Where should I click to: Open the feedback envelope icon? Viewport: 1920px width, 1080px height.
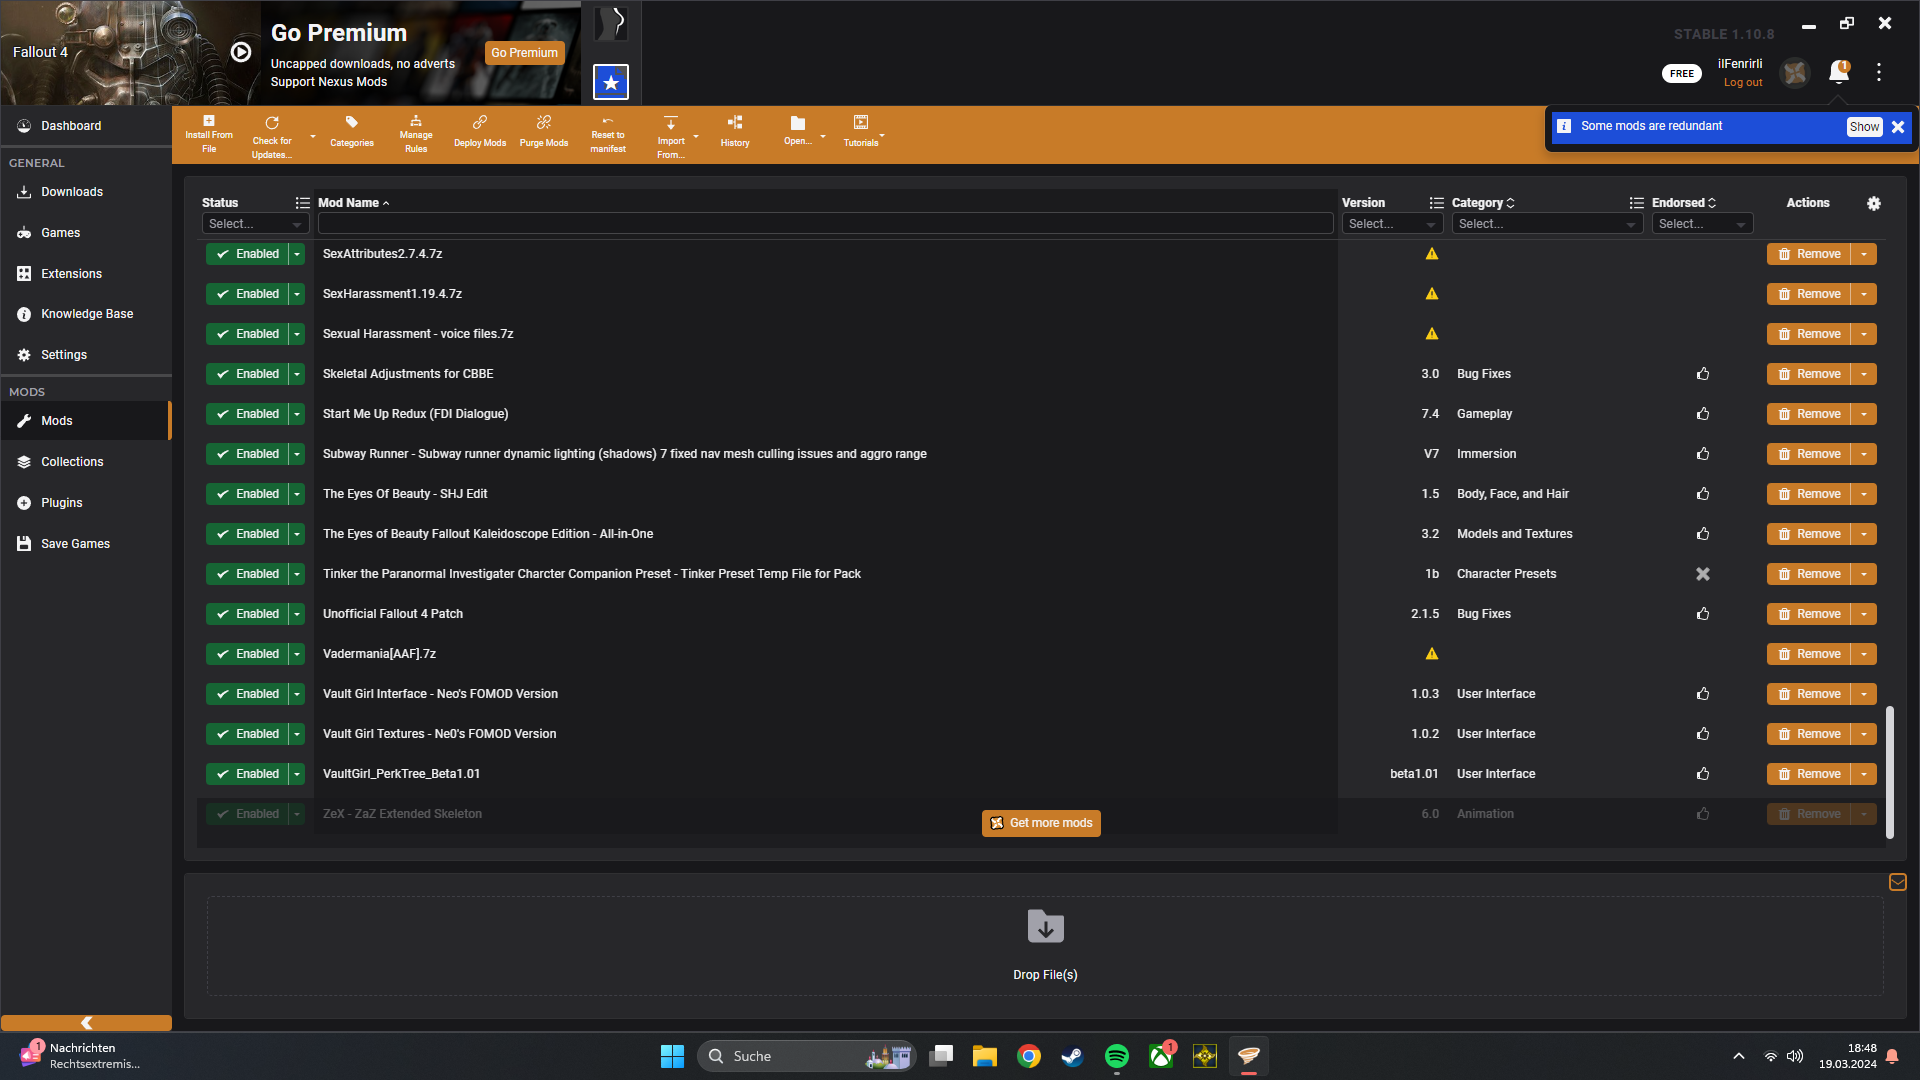tap(1898, 882)
